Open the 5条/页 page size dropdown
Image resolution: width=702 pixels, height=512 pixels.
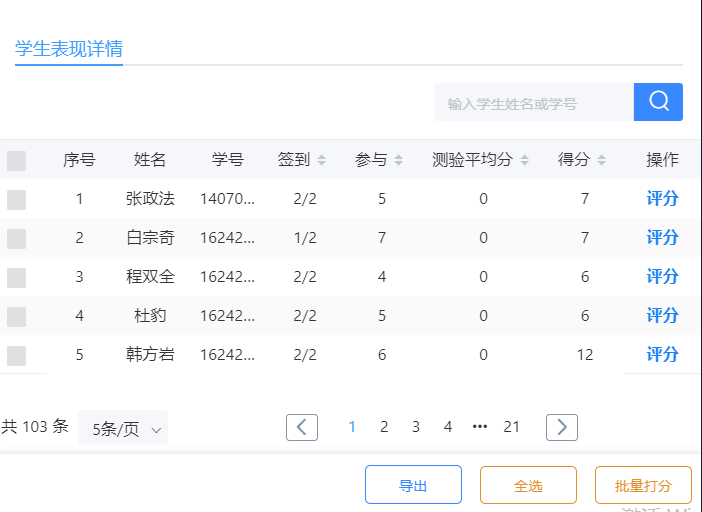[124, 428]
